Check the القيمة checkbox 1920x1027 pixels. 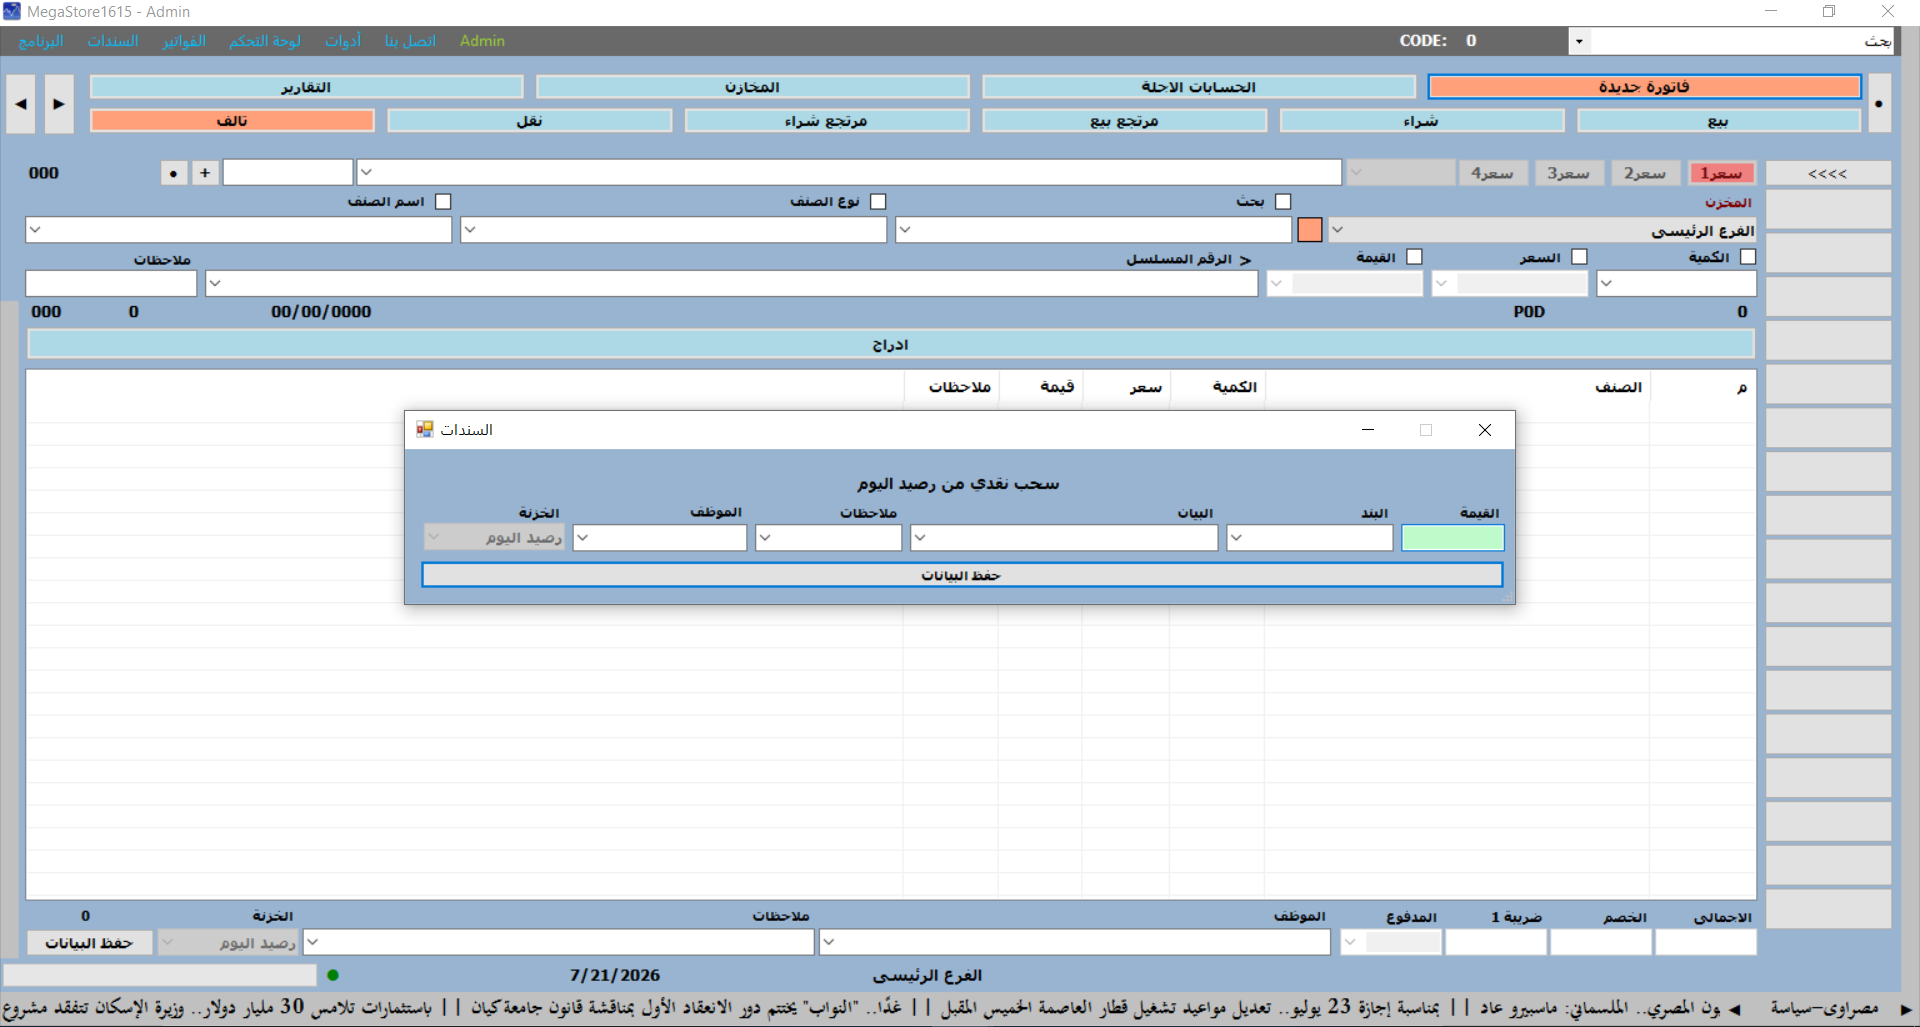click(x=1414, y=257)
